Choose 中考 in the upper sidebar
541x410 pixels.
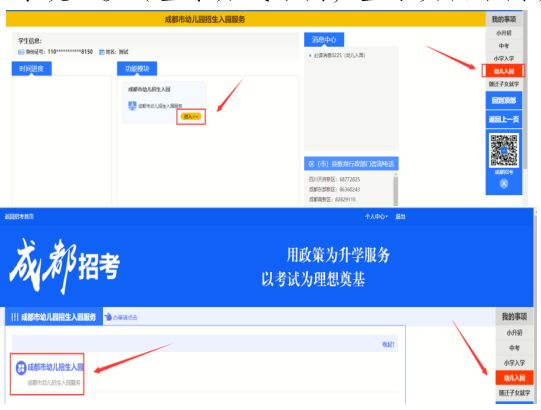(504, 46)
